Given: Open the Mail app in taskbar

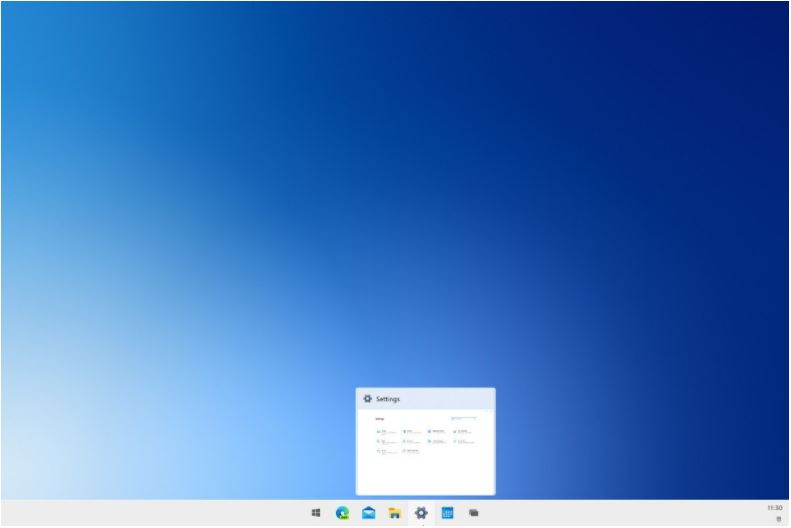Looking at the screenshot, I should point(369,513).
